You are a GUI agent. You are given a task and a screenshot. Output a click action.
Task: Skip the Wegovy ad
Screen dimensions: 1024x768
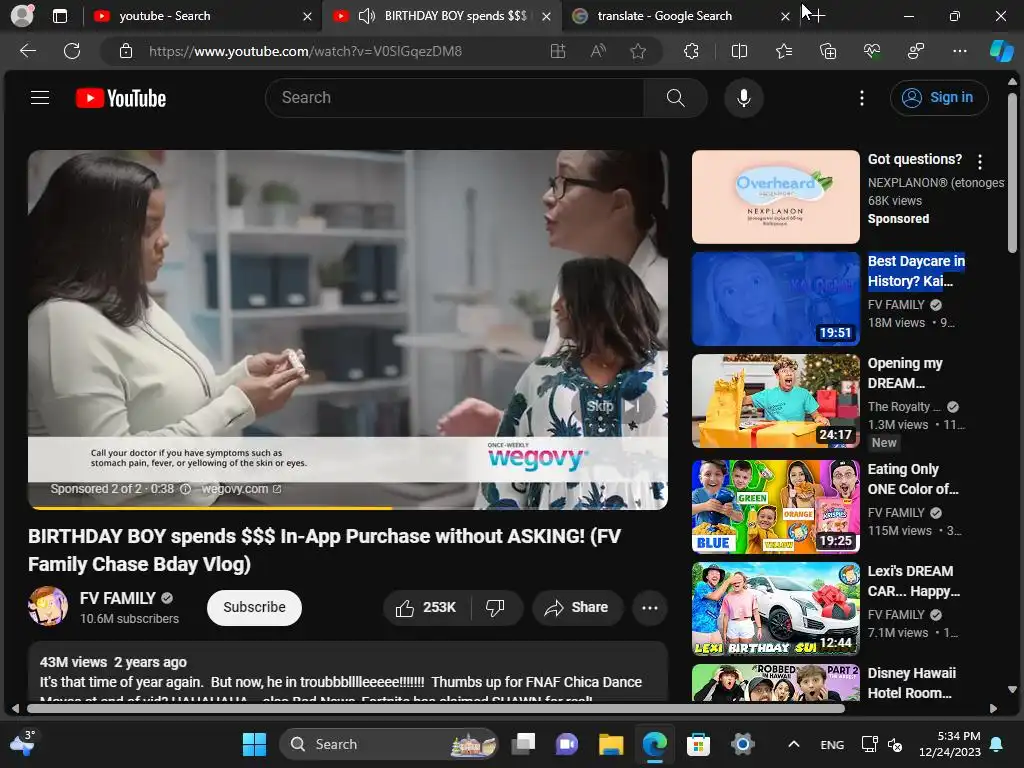(613, 406)
